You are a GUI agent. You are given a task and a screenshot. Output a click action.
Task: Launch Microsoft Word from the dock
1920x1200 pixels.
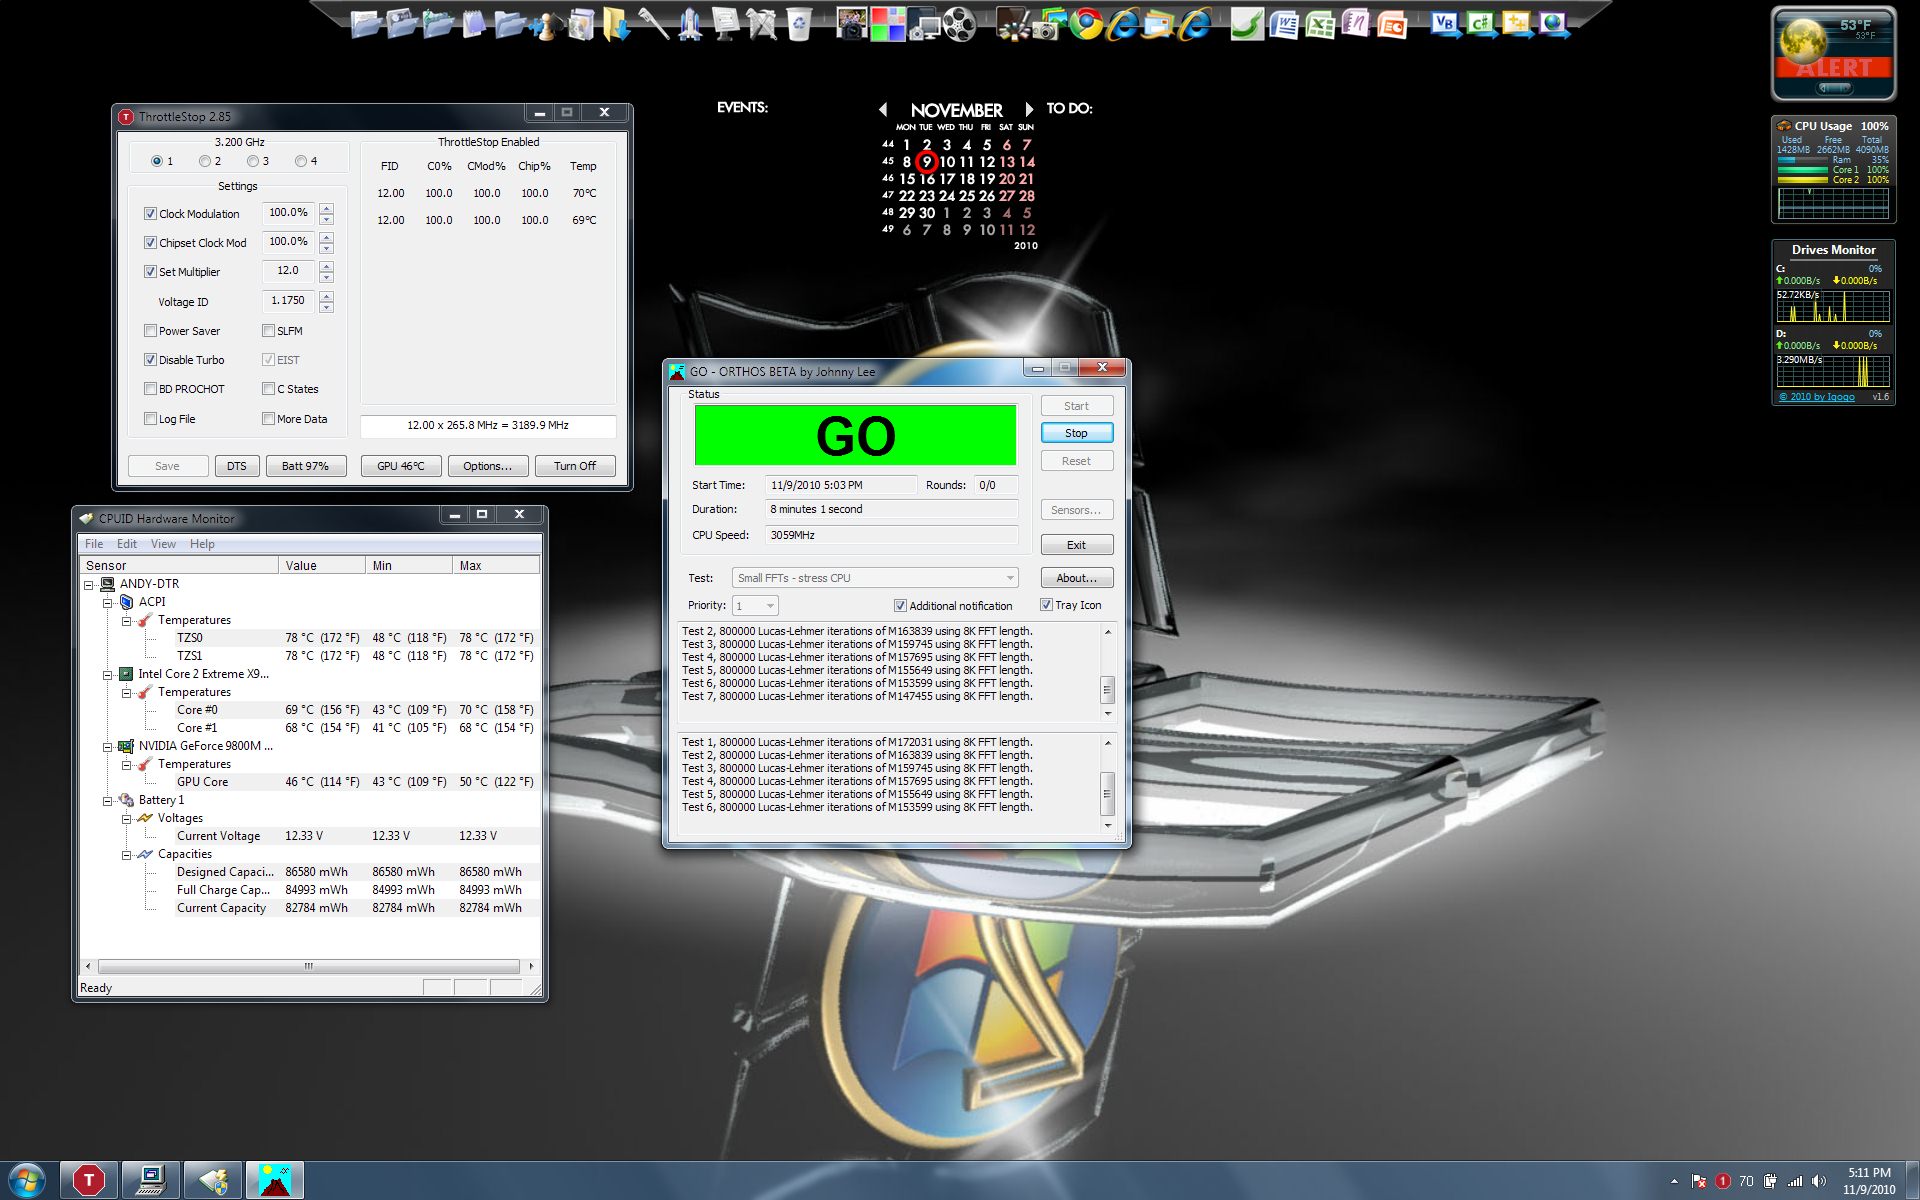(1284, 24)
